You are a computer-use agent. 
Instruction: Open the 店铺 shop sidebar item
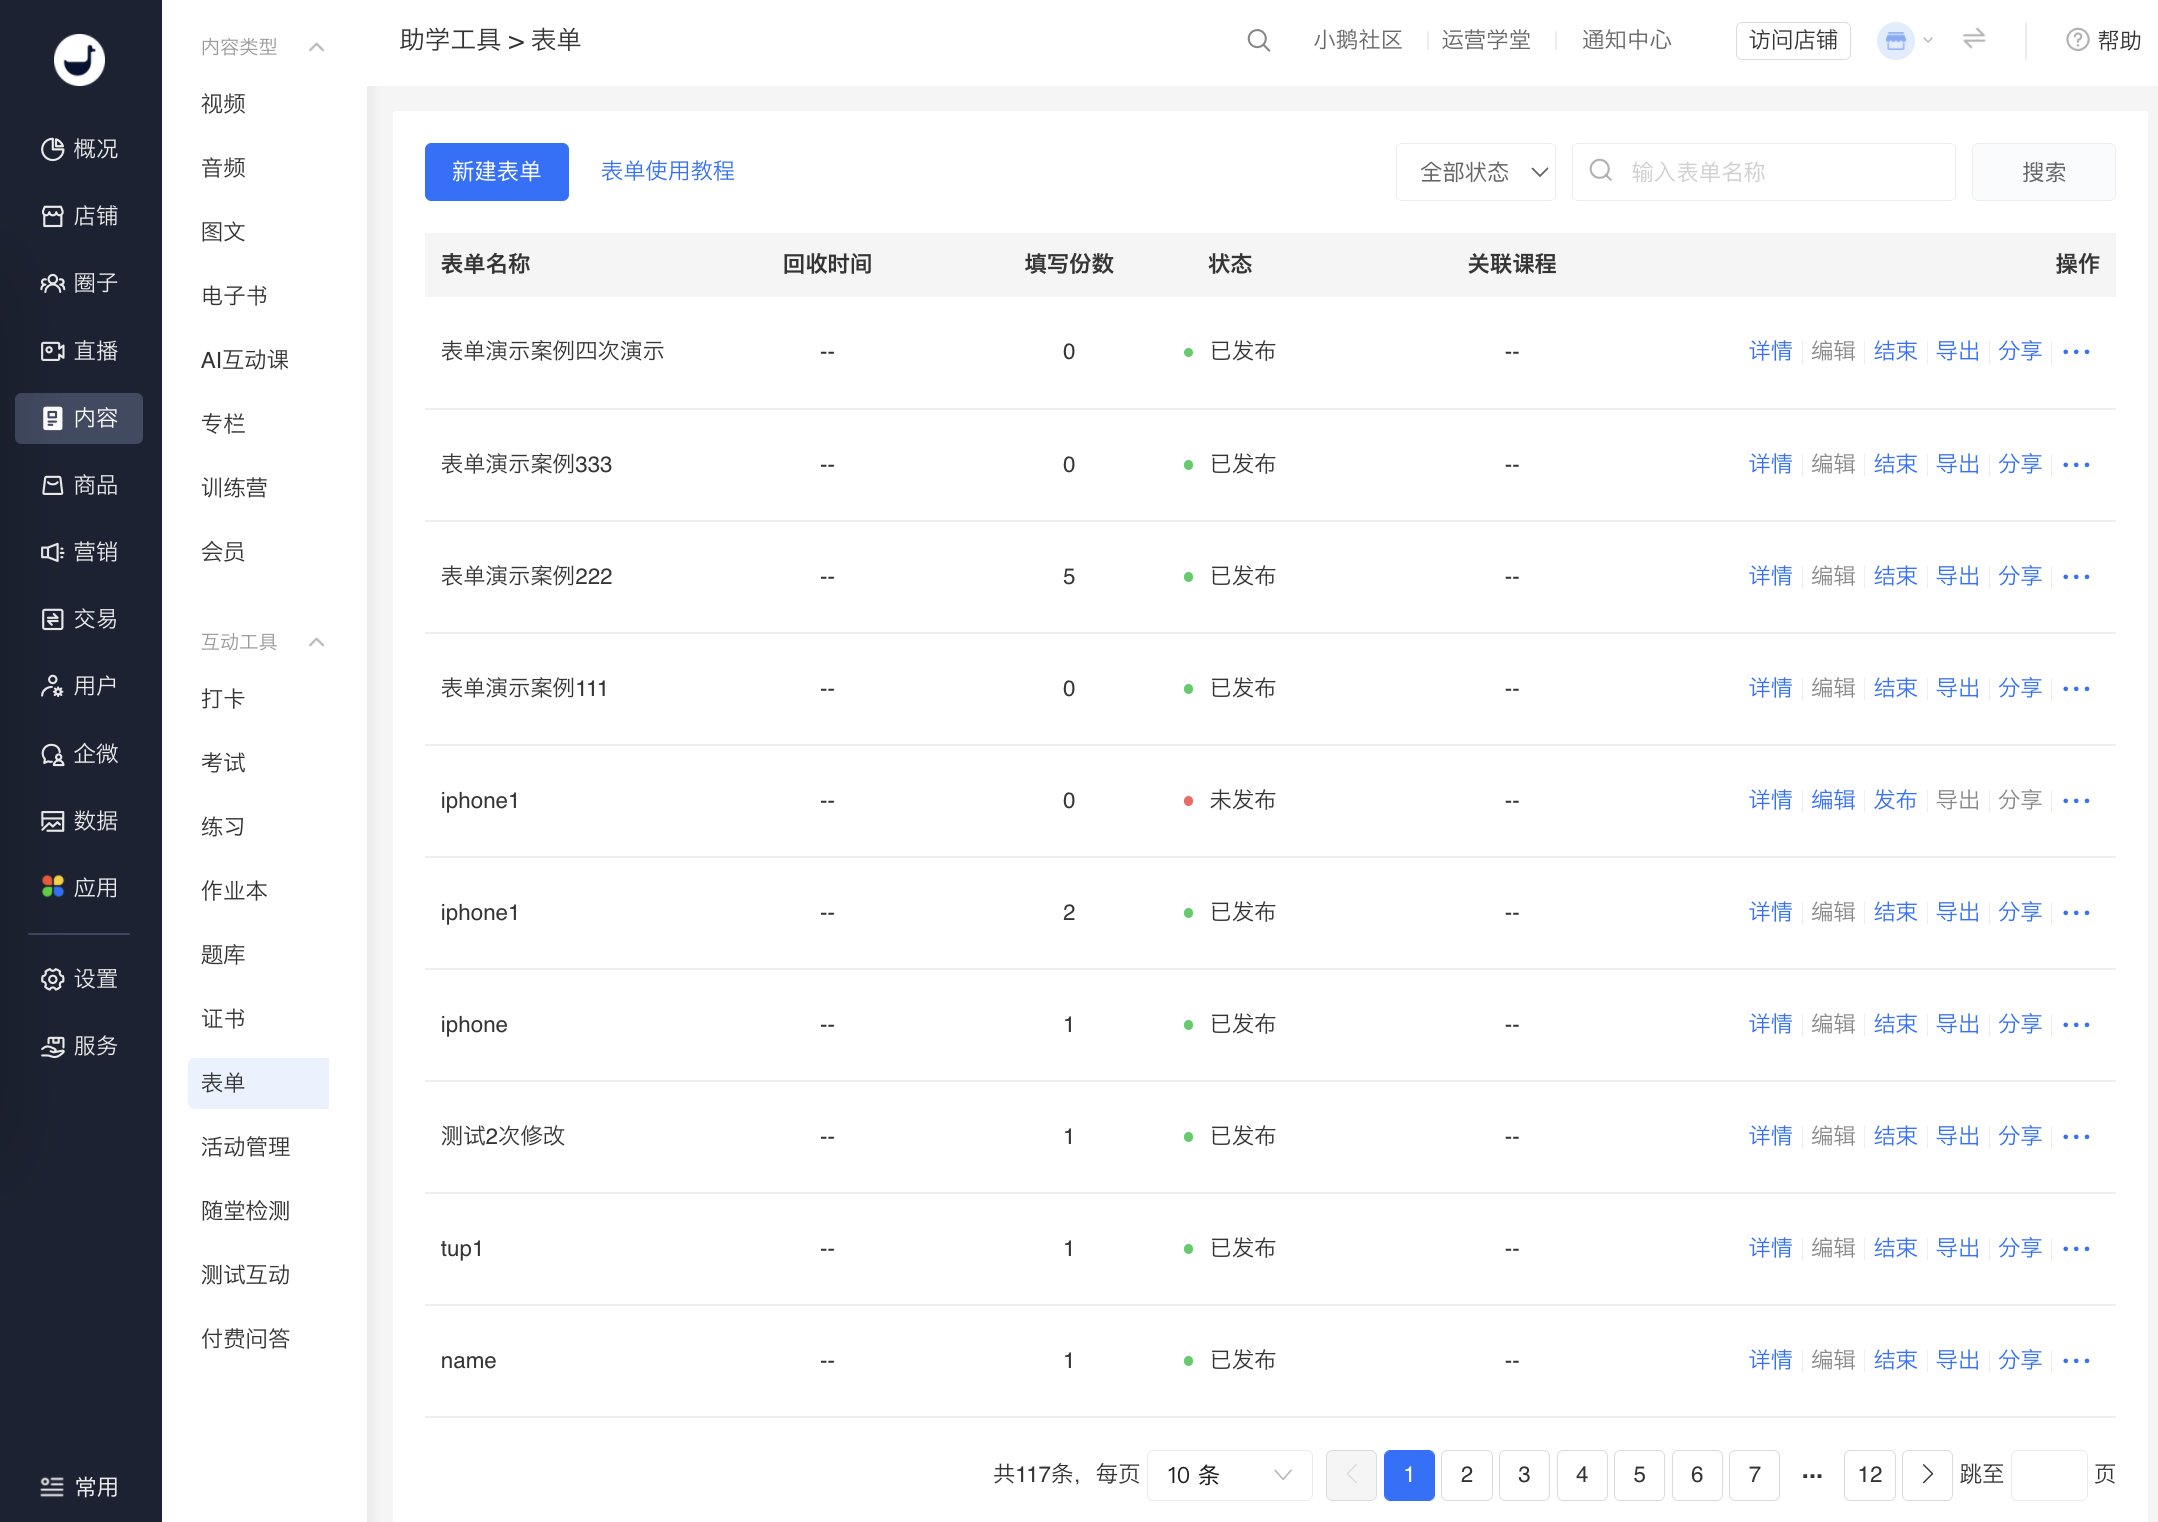[x=79, y=216]
